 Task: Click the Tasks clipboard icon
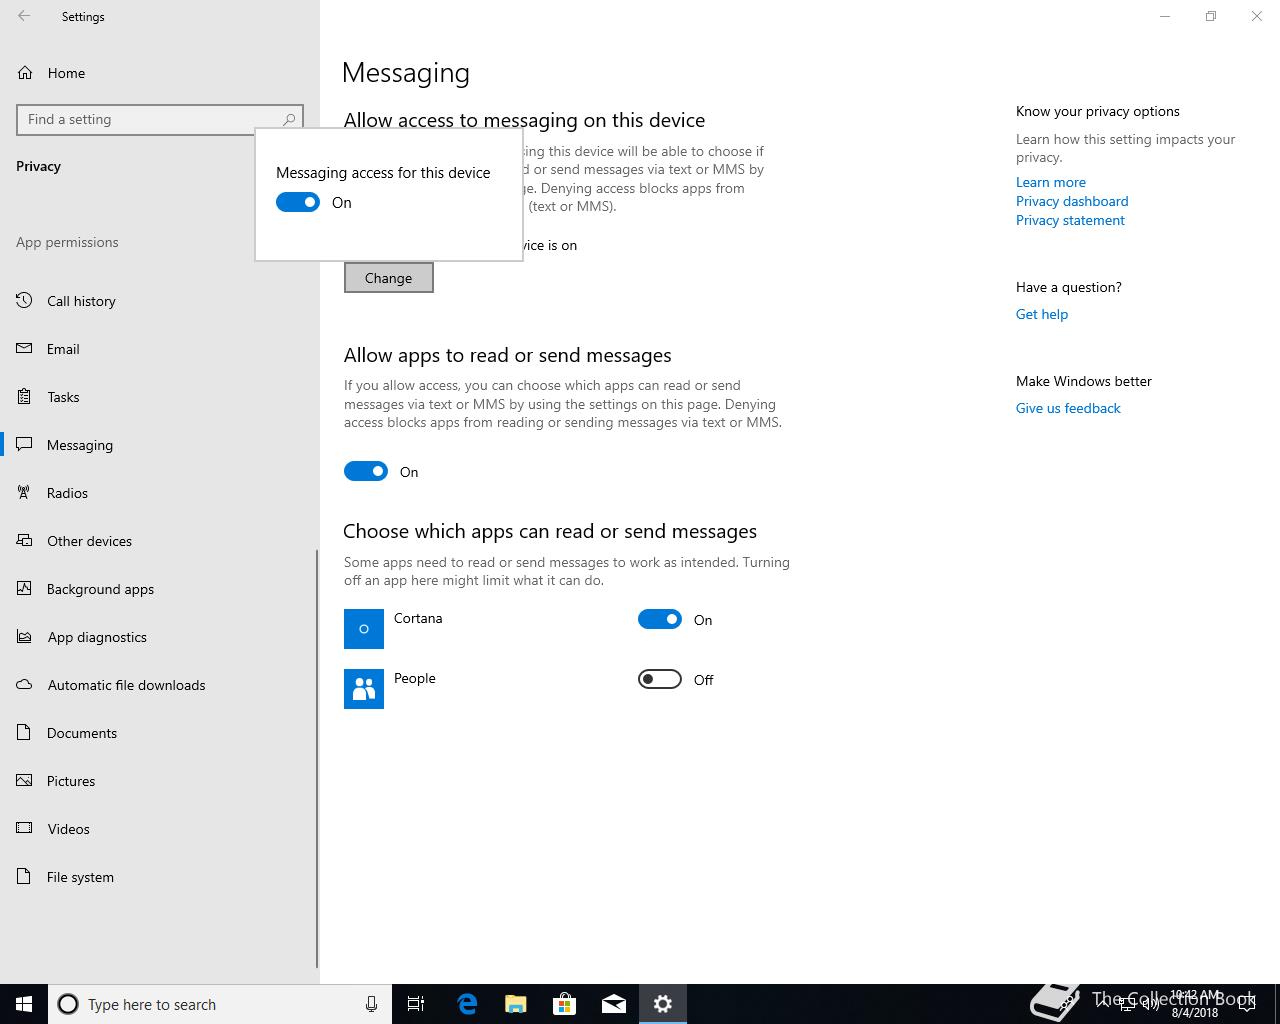[x=25, y=397]
